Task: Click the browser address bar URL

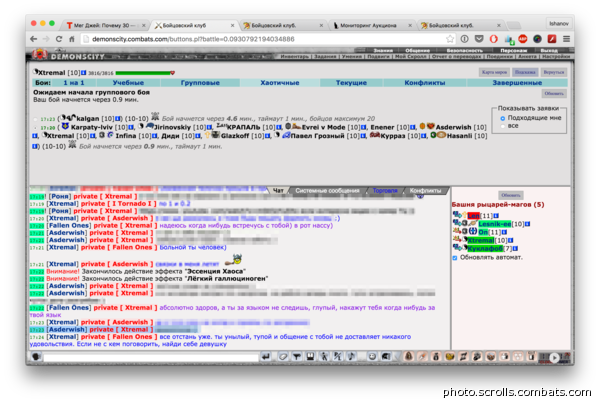Action: 193,39
